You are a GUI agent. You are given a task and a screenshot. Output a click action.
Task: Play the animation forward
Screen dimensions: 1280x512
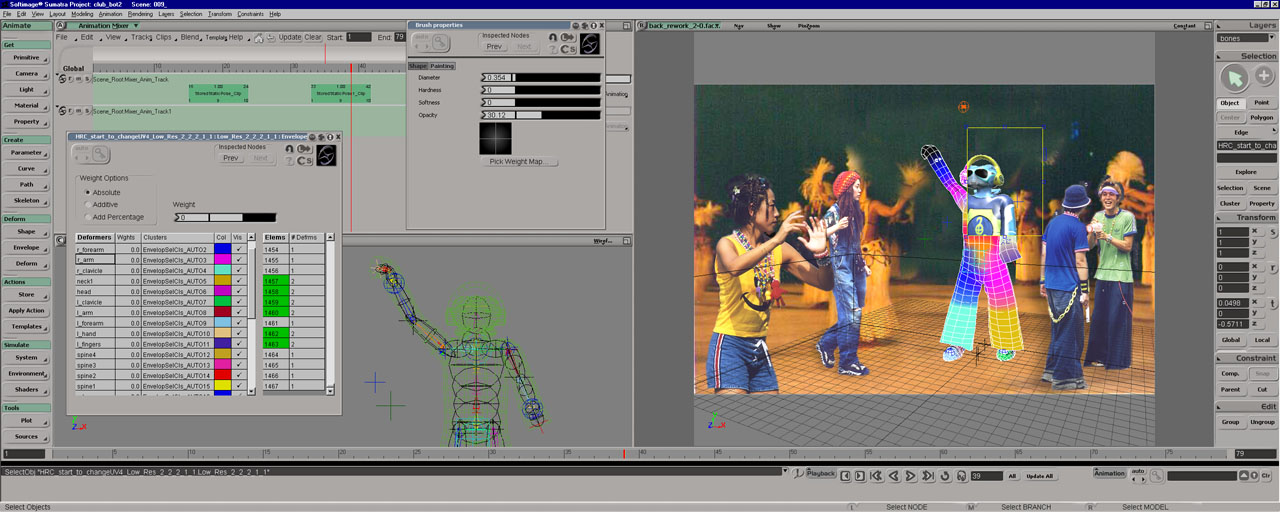(x=911, y=476)
